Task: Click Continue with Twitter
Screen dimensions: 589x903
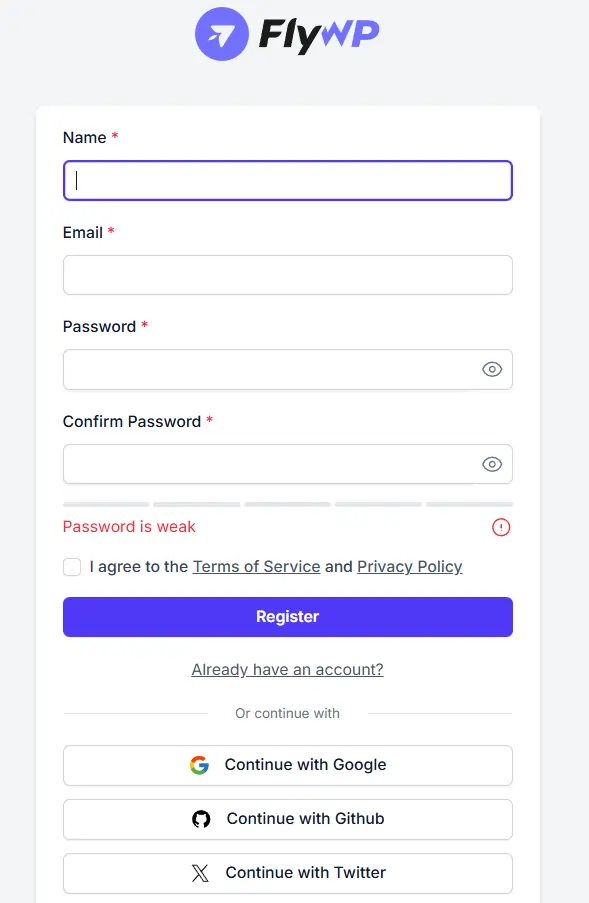Action: [x=287, y=872]
